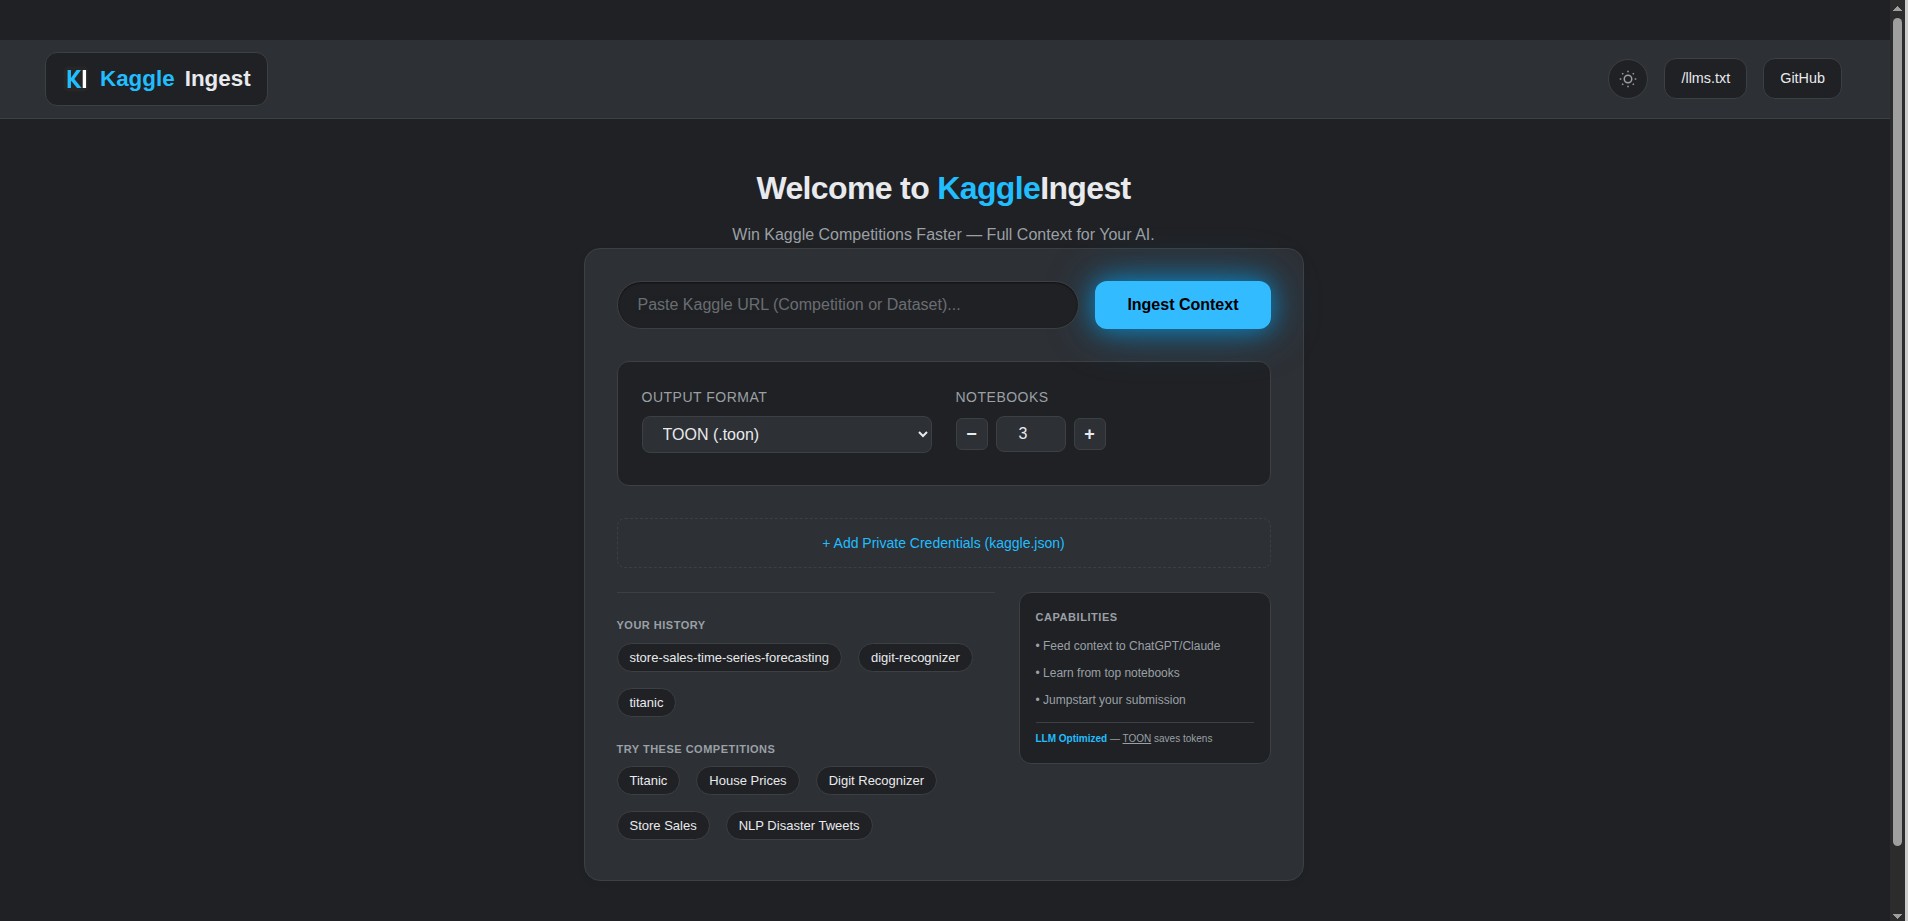
Task: Increase notebooks count with the plus button
Action: [x=1088, y=433]
